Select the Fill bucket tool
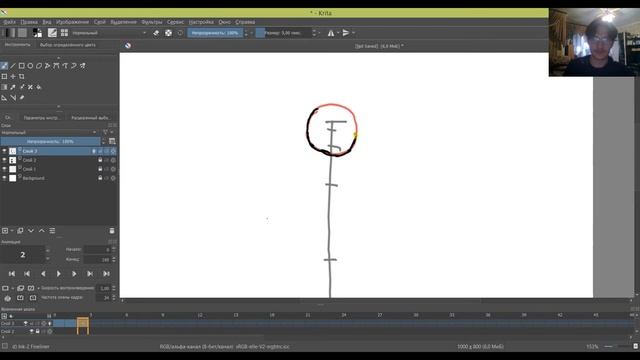The width and height of the screenshot is (640, 360). click(x=39, y=87)
